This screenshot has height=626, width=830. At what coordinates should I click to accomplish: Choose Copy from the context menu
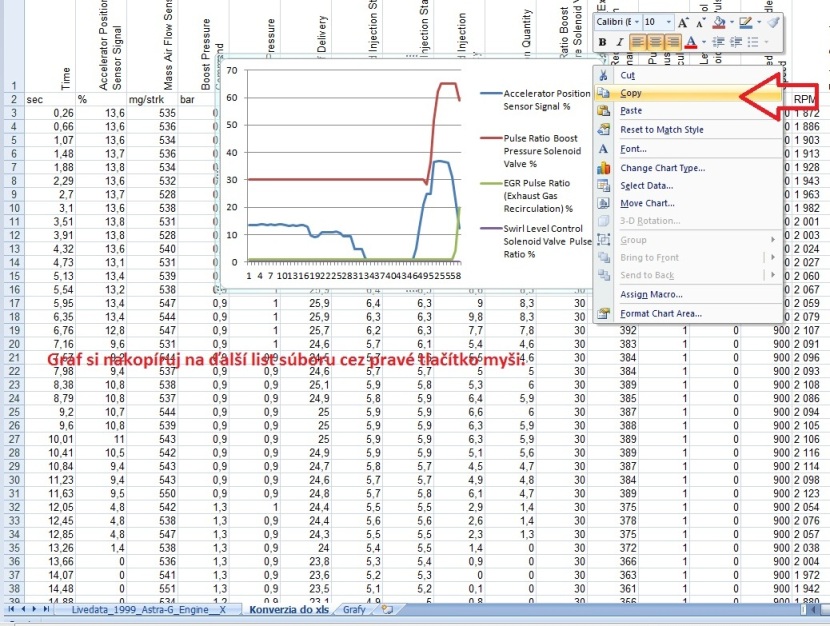pyautogui.click(x=631, y=93)
